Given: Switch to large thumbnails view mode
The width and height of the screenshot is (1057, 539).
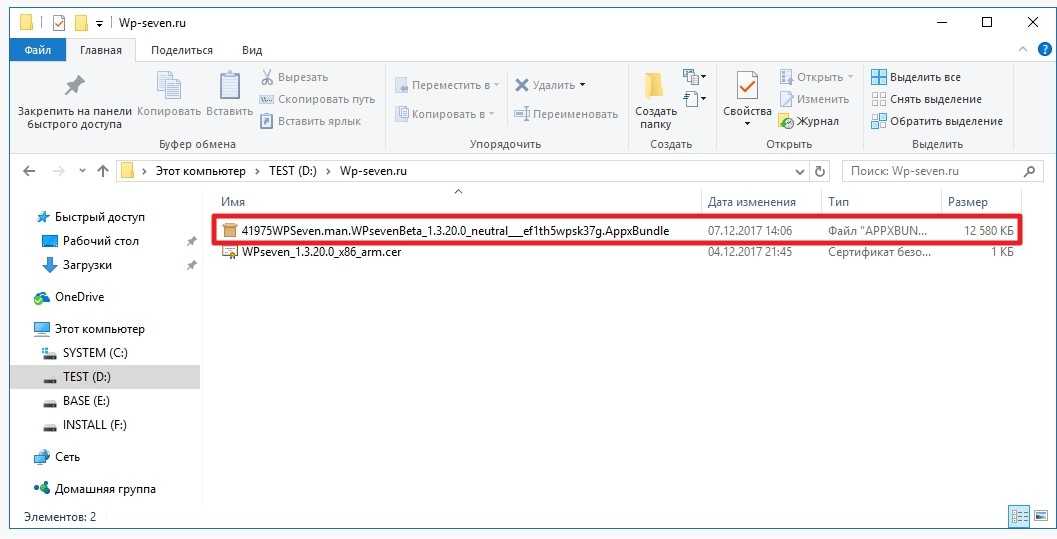Looking at the screenshot, I should point(1039,516).
